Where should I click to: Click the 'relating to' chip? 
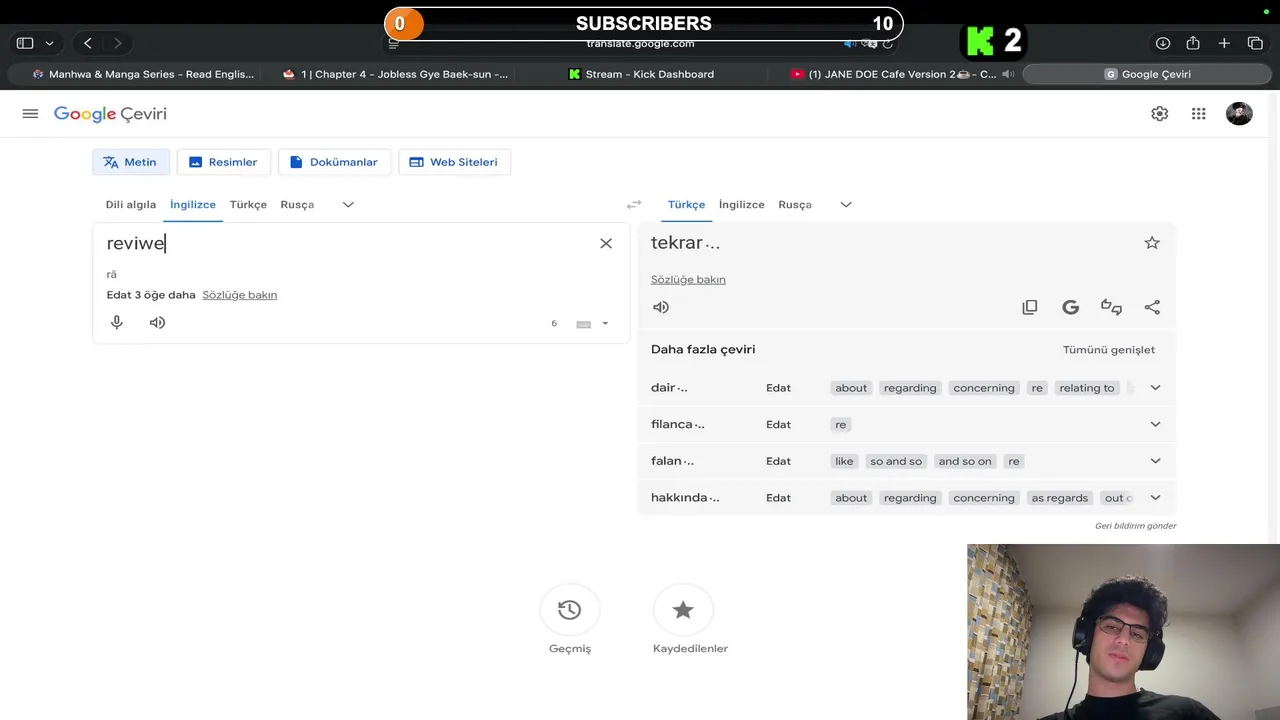click(1087, 388)
